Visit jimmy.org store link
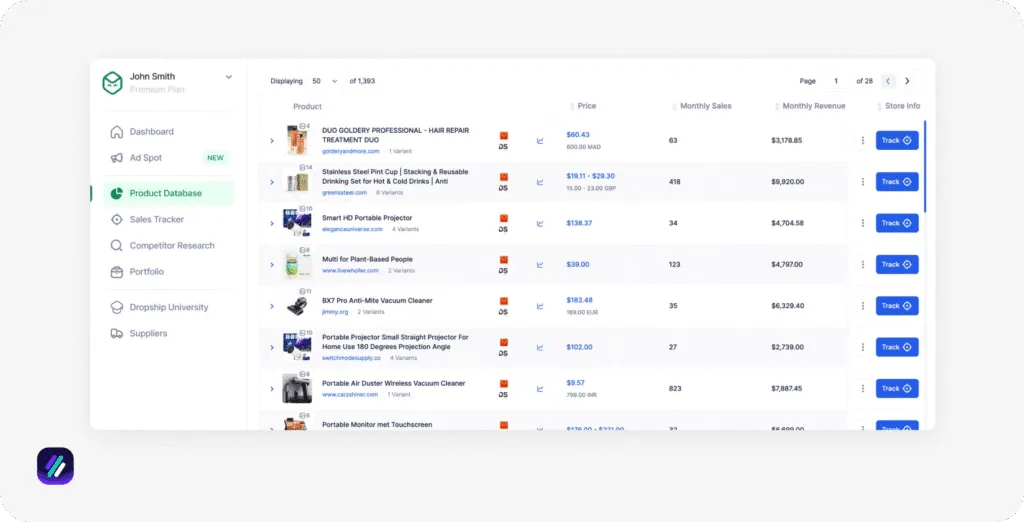The width and height of the screenshot is (1024, 522). (335, 312)
